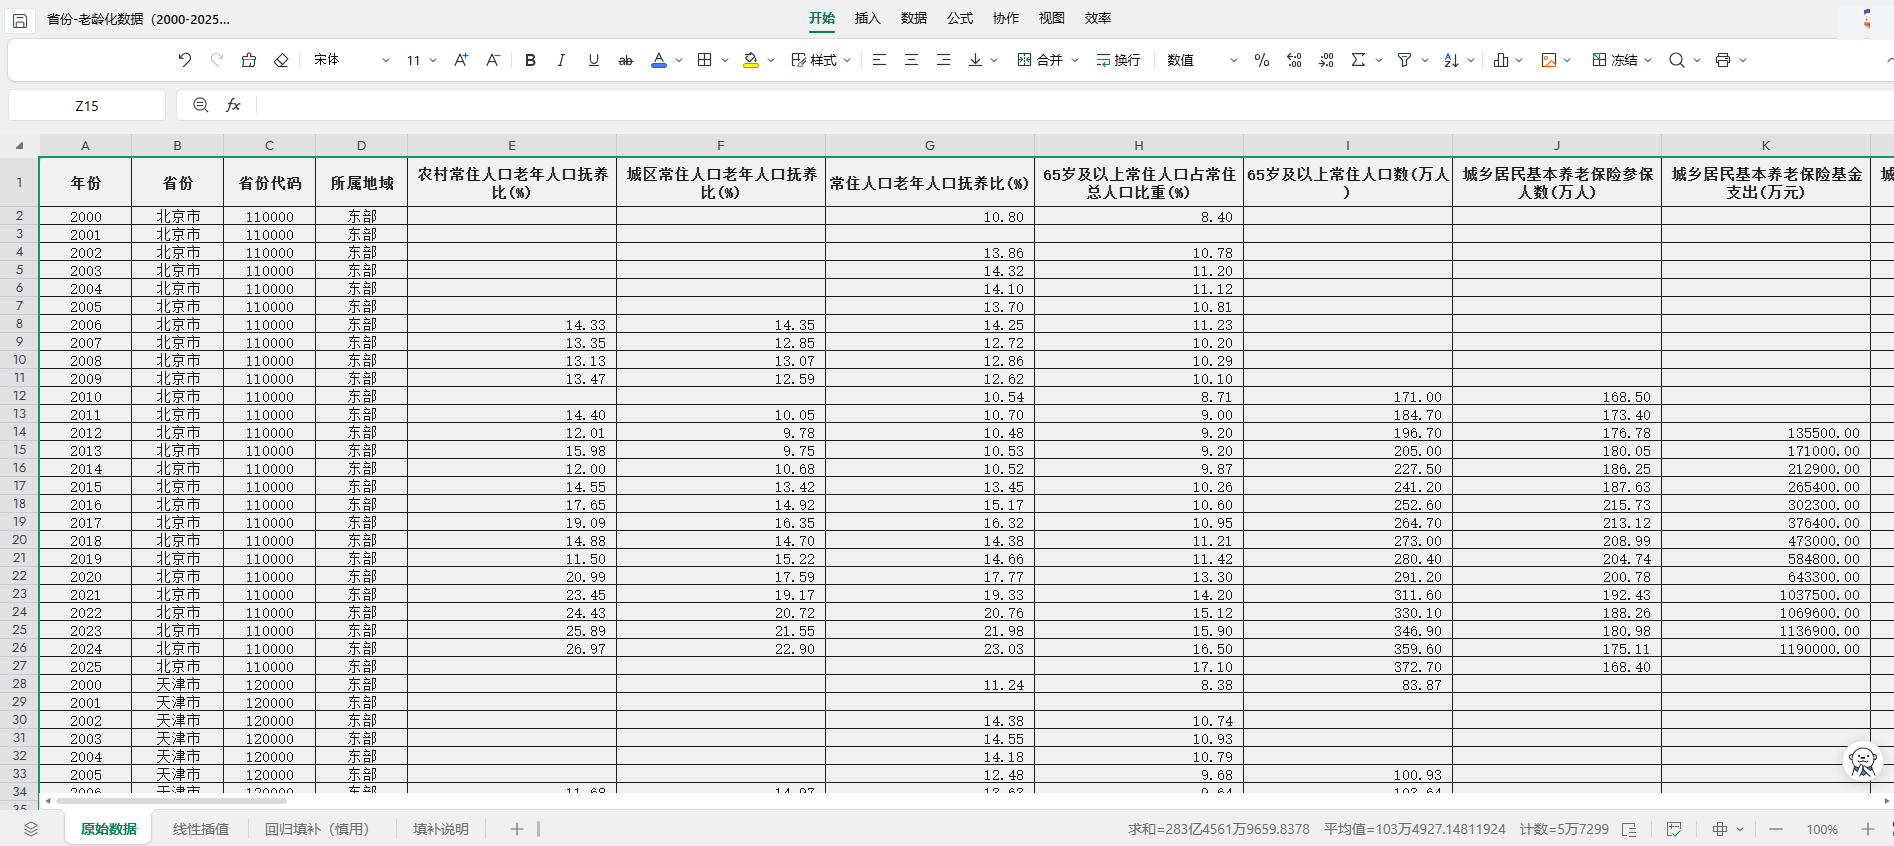The height and width of the screenshot is (846, 1894).
Task: Click the select-all corner triangle
Action: pyautogui.click(x=19, y=145)
